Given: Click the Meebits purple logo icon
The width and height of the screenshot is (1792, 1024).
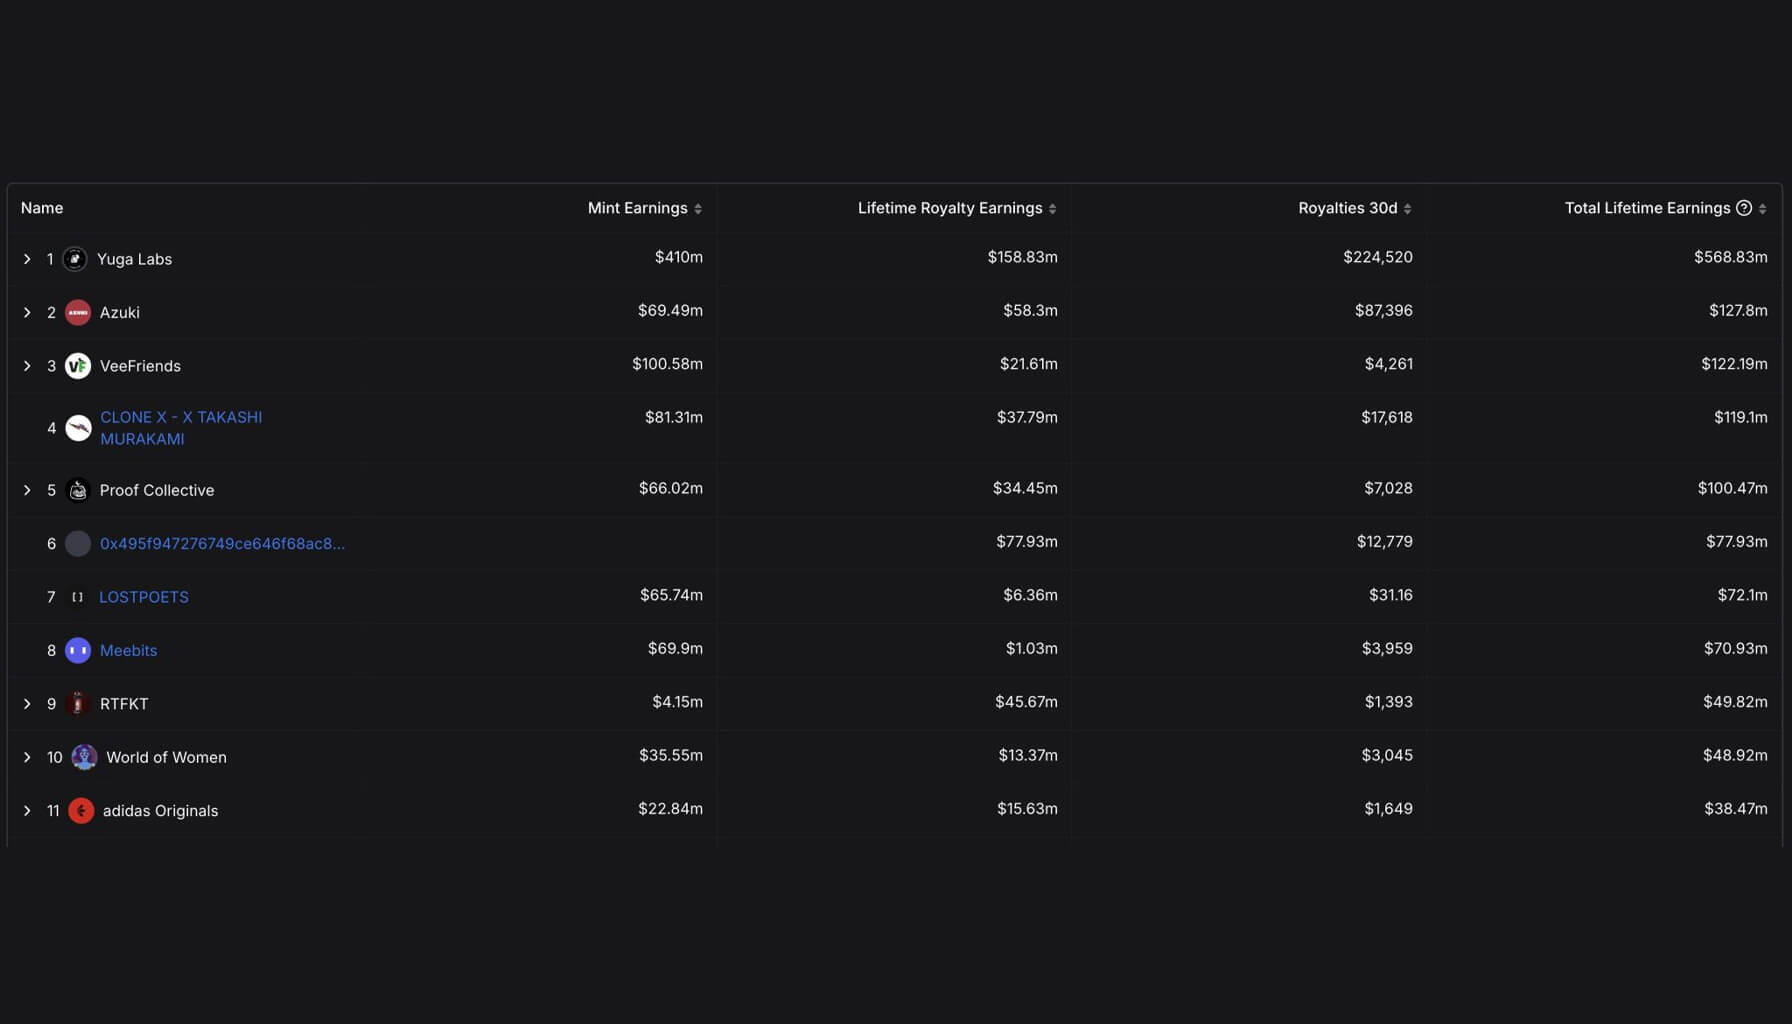Looking at the screenshot, I should tap(78, 650).
